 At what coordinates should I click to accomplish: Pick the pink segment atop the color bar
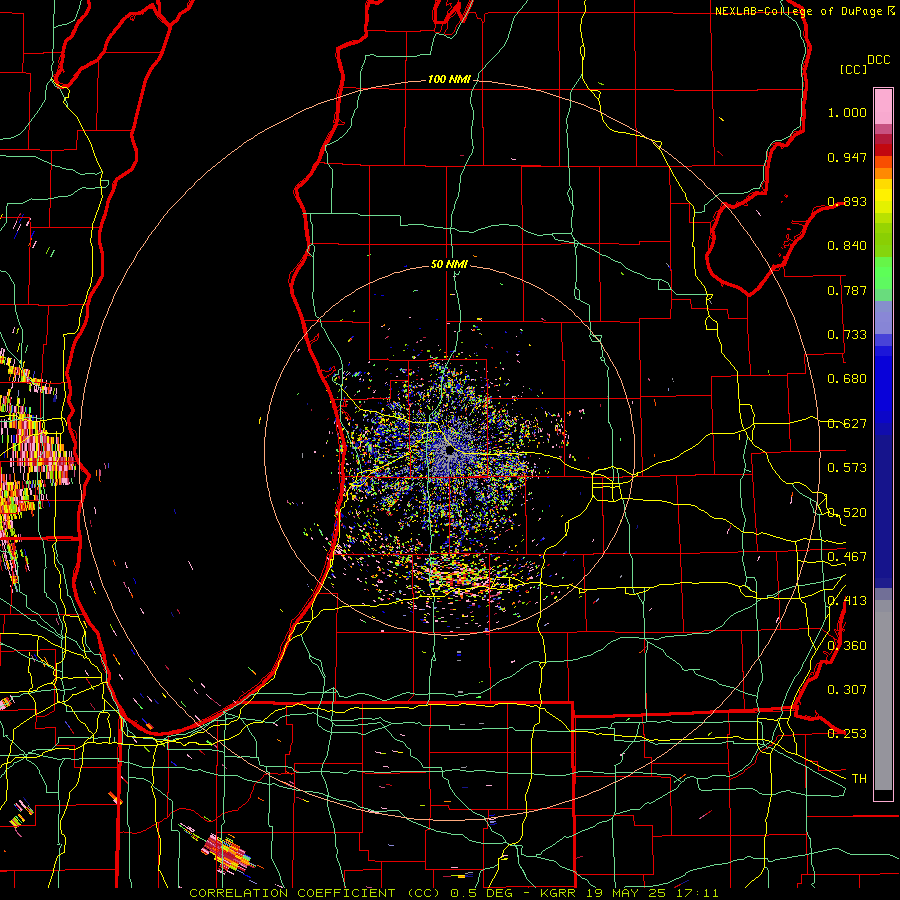click(883, 106)
